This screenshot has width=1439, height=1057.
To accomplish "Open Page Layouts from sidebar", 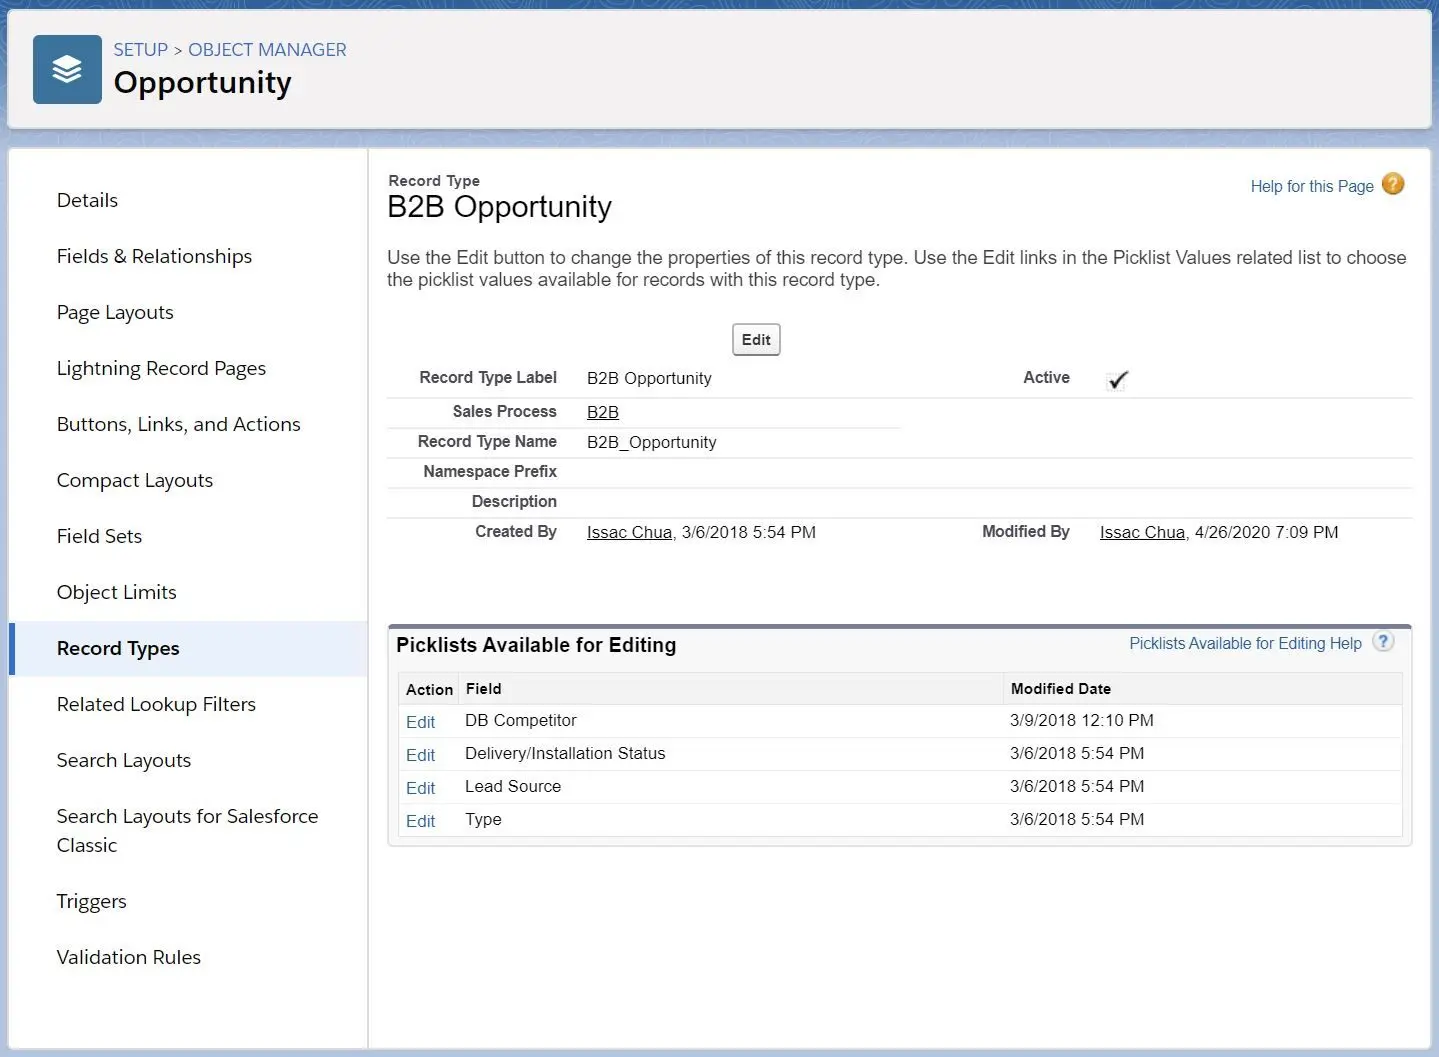I will pyautogui.click(x=115, y=312).
